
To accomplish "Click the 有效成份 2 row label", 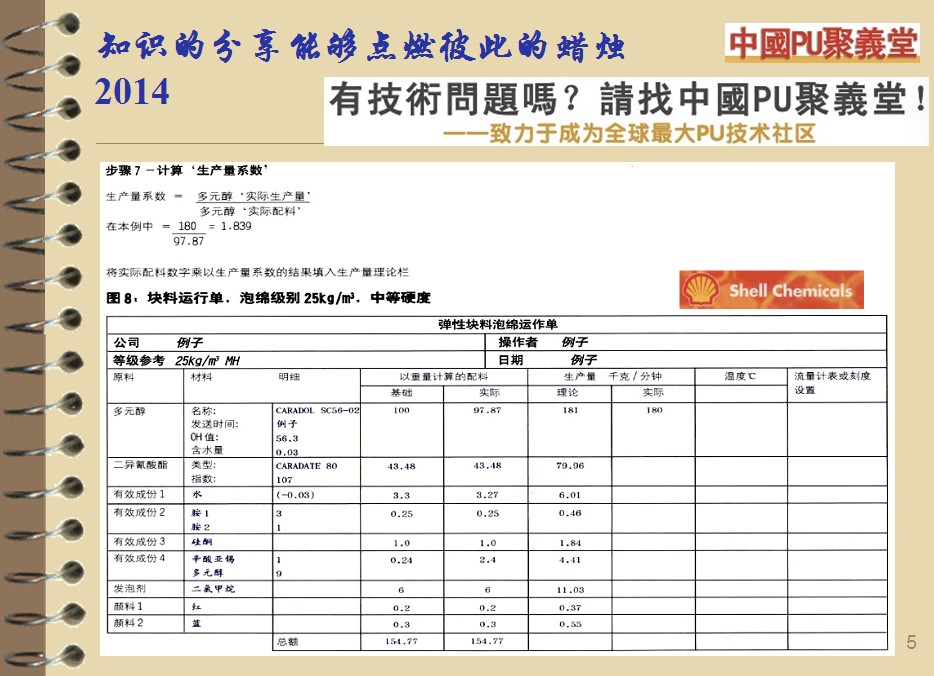I will 139,512.
